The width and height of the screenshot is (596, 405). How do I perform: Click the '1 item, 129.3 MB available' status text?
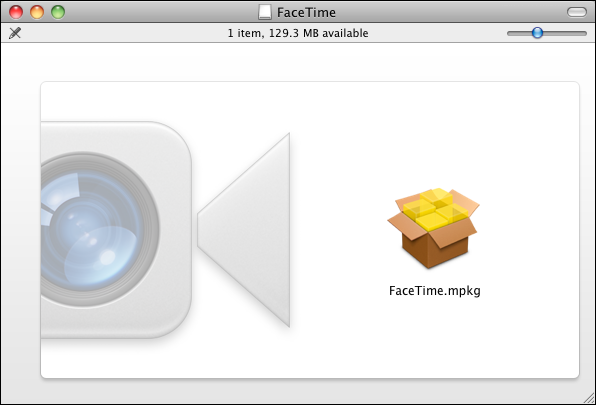298,33
